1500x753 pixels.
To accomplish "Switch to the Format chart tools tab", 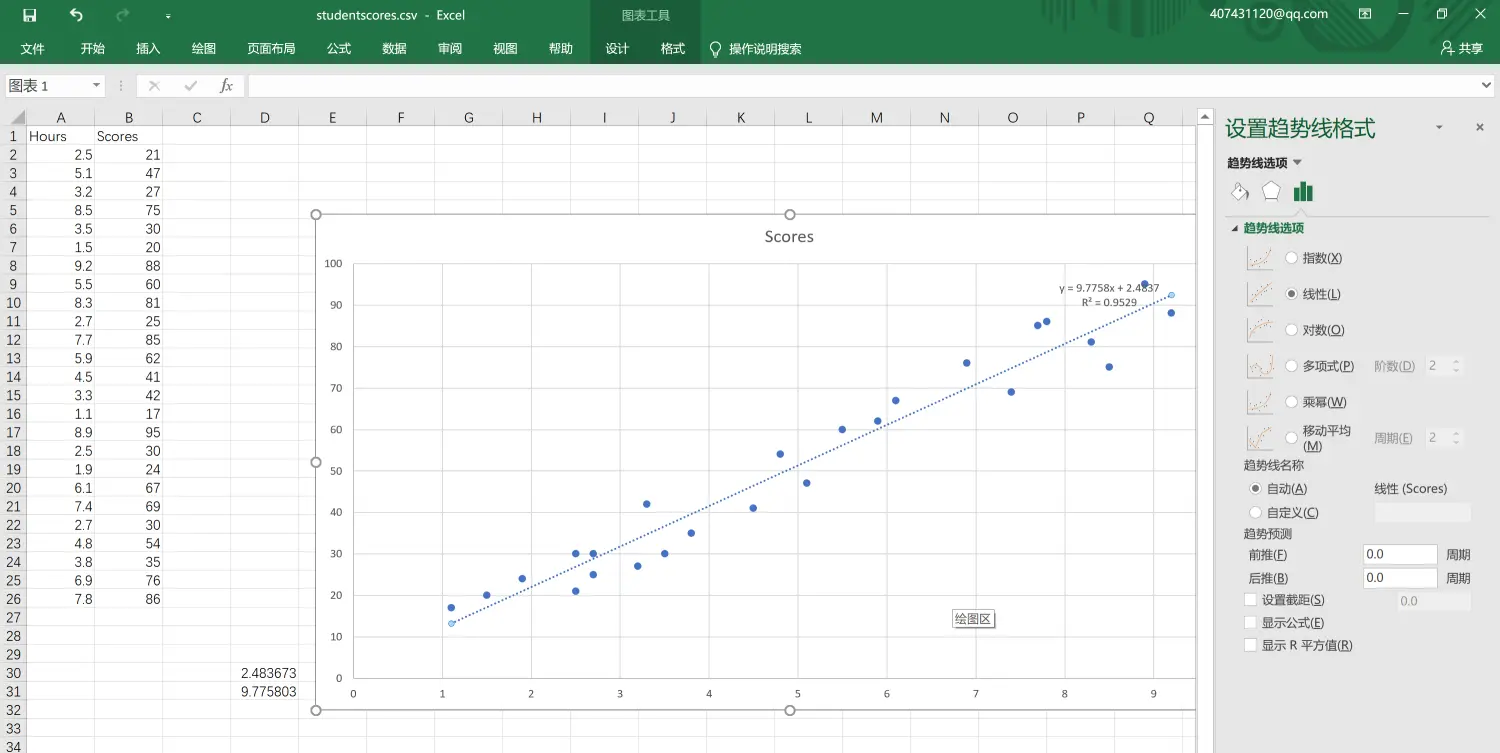I will click(673, 49).
